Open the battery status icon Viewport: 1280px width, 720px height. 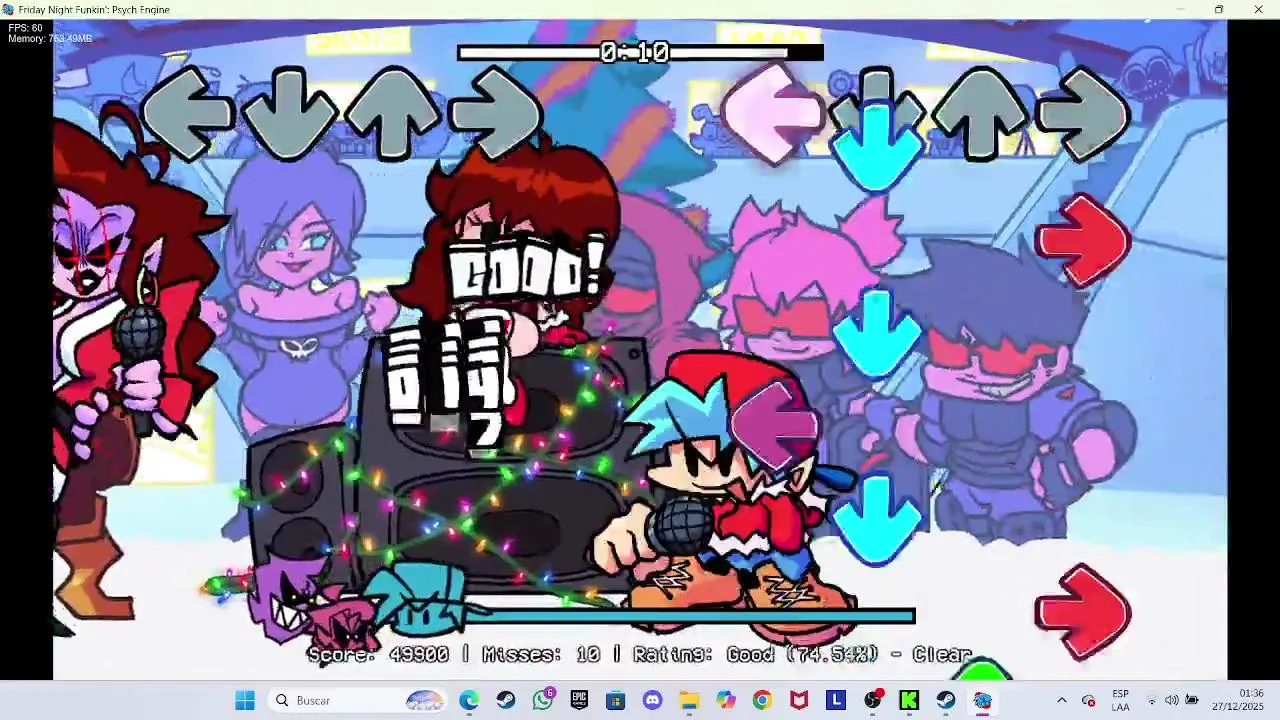pyautogui.click(x=1192, y=700)
